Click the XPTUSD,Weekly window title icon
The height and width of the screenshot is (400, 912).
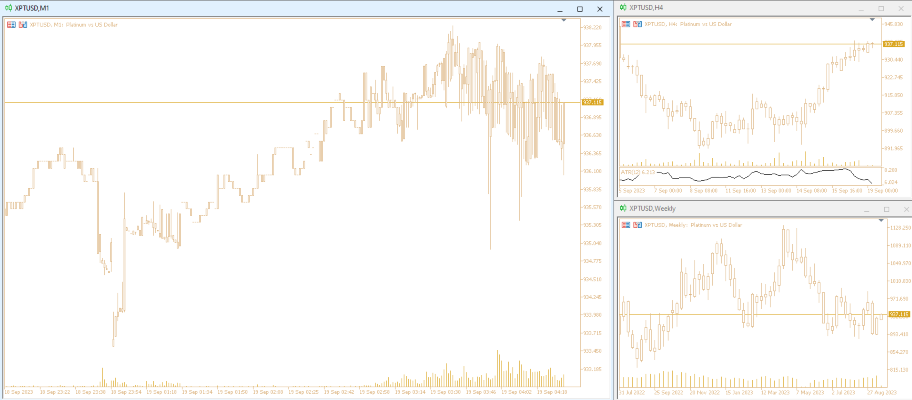click(622, 208)
